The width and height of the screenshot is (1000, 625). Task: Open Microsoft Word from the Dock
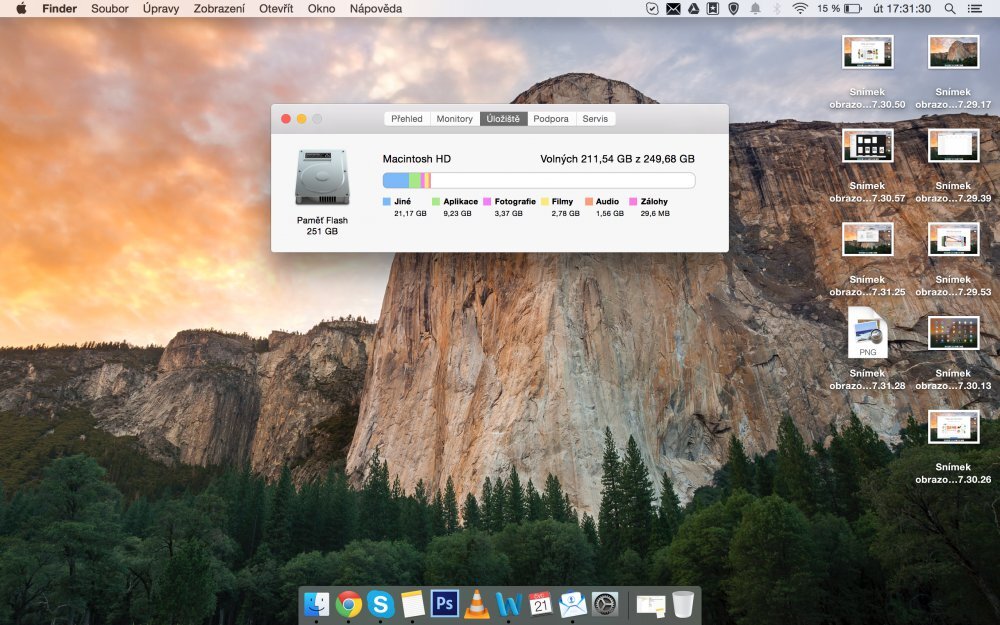click(508, 604)
